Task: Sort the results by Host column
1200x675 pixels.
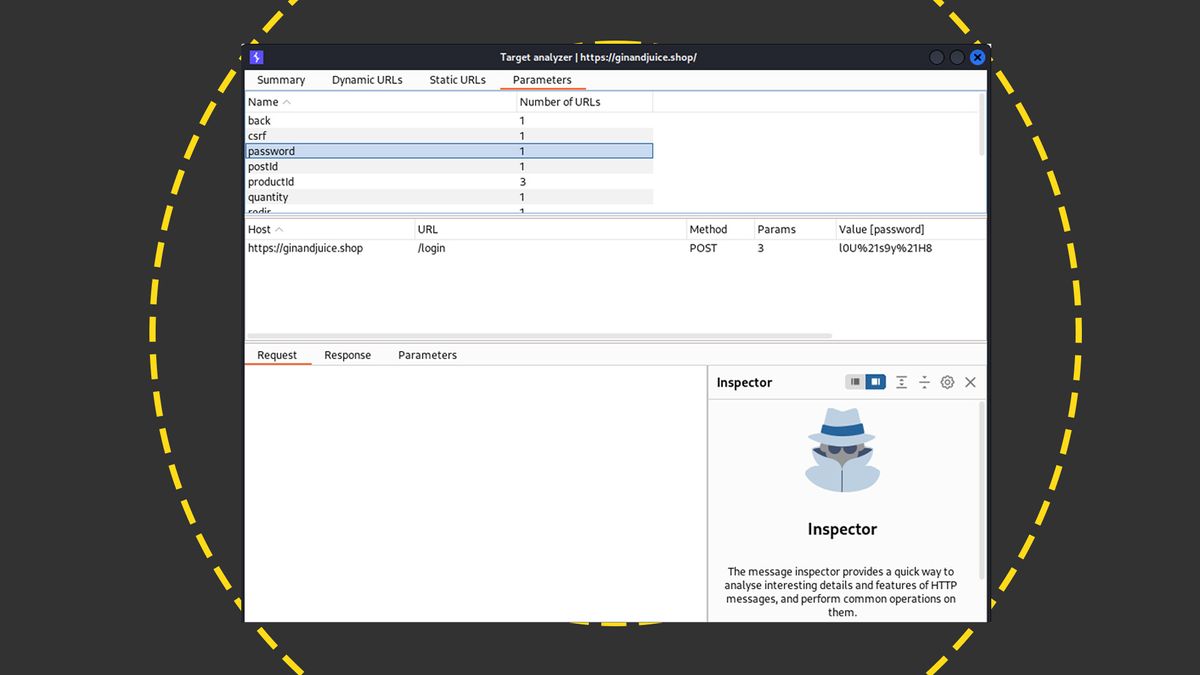Action: (x=262, y=228)
